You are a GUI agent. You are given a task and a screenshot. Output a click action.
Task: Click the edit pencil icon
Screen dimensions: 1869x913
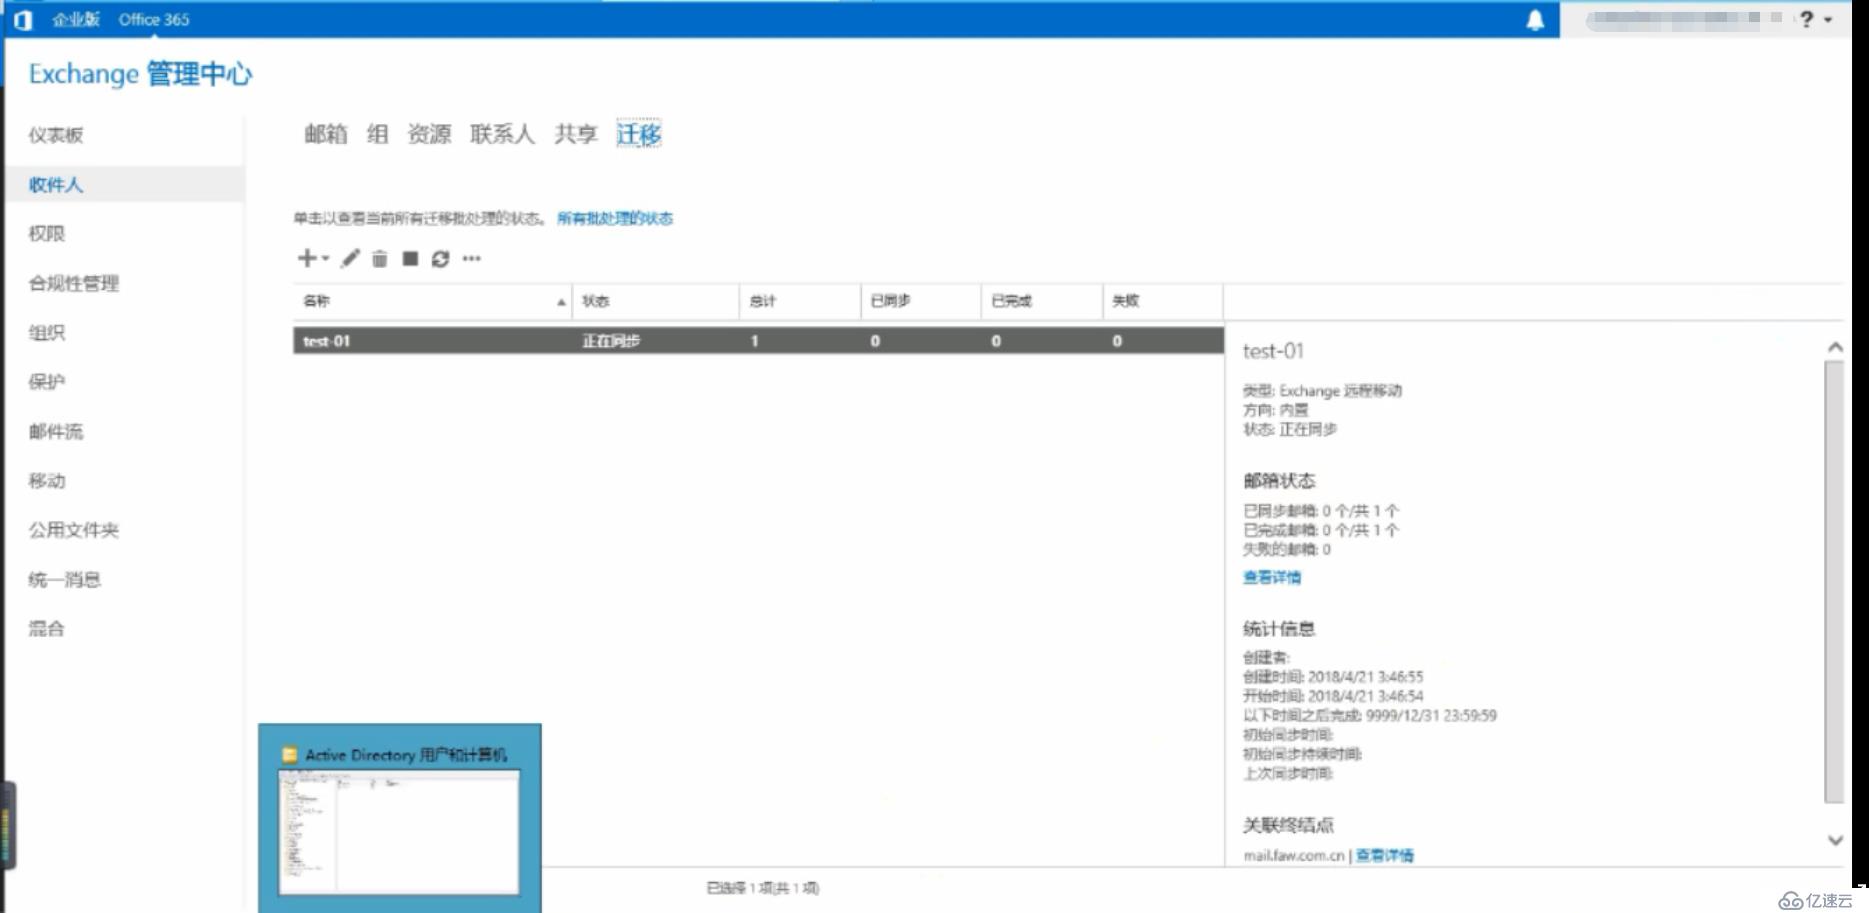tap(349, 258)
